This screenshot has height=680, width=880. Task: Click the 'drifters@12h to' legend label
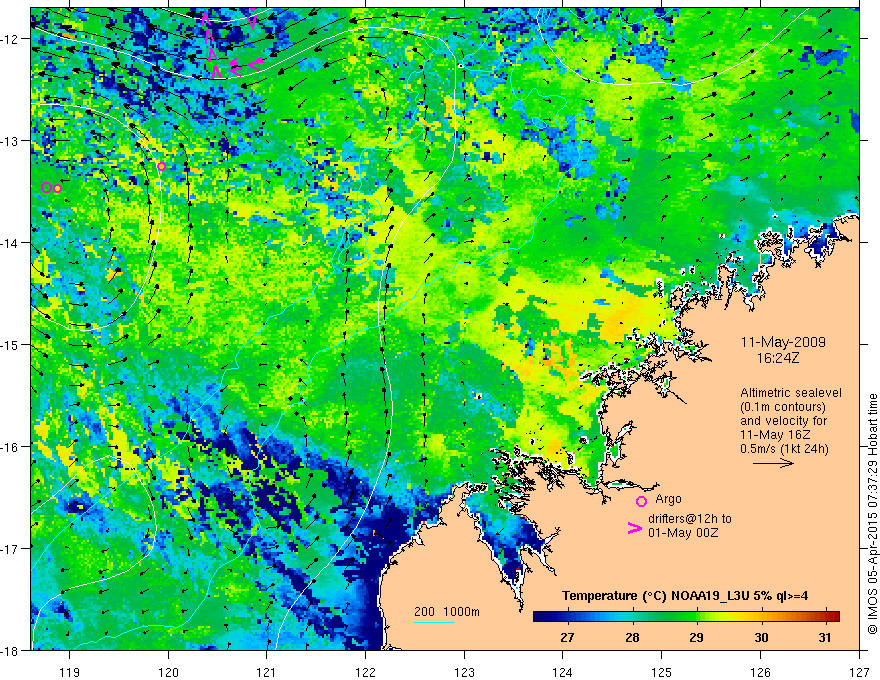690,519
